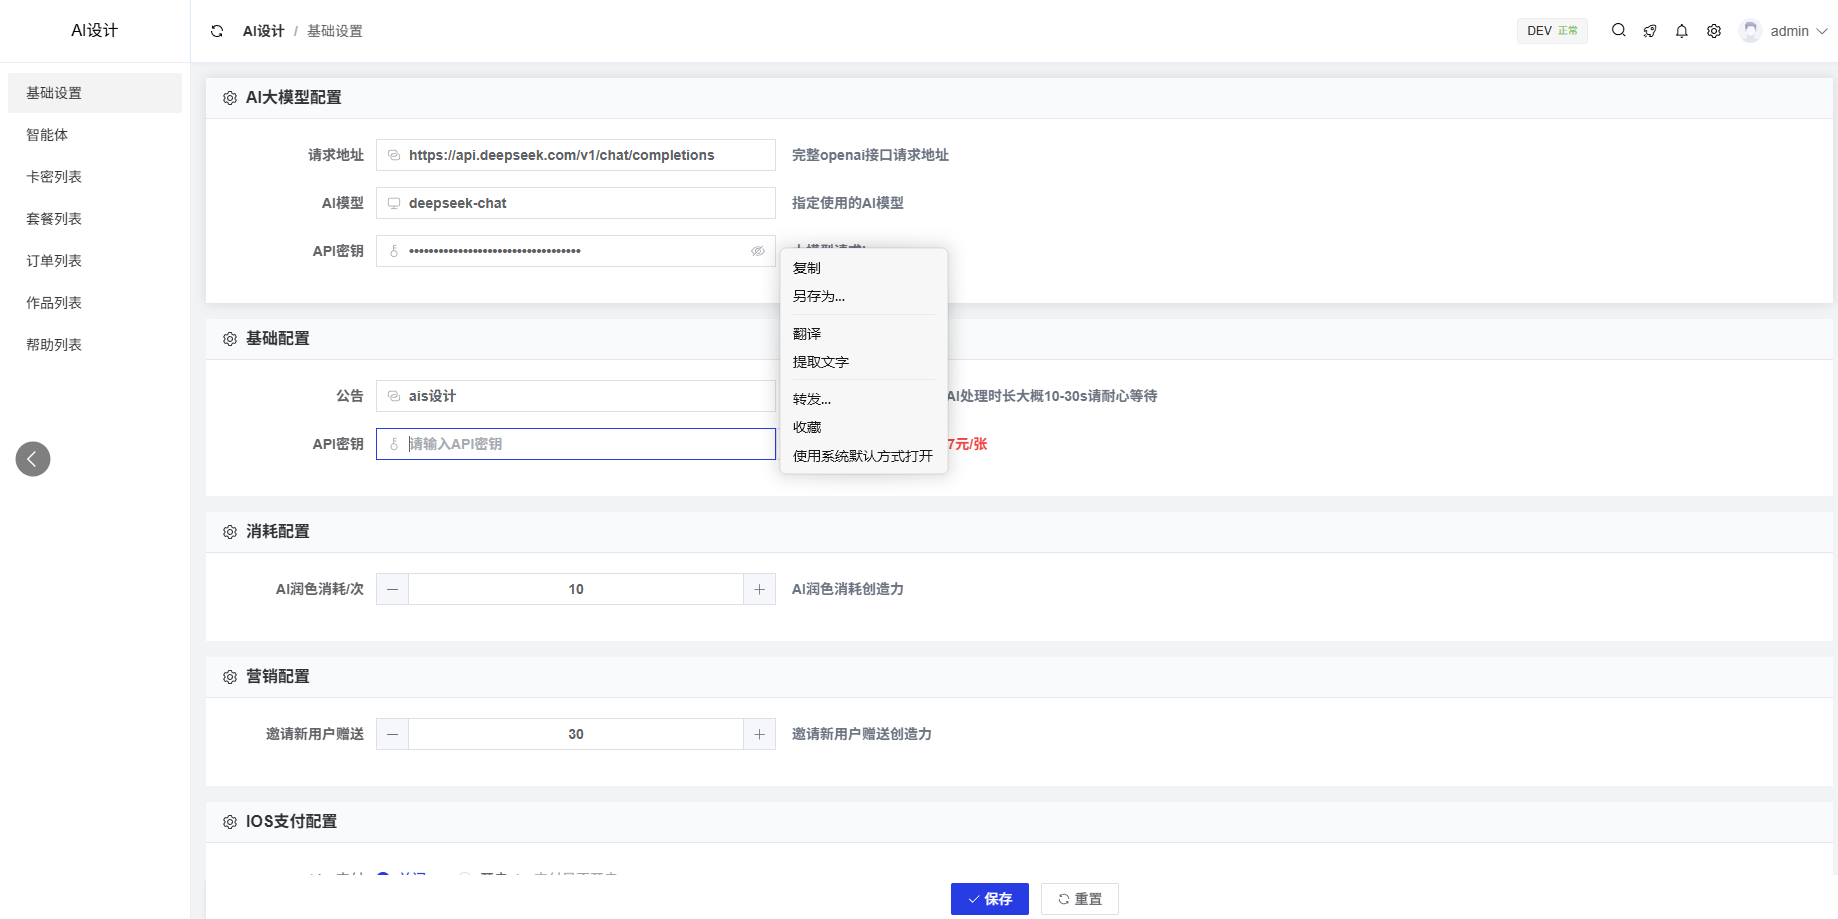
Task: Increase AI润色消耗/次 with the plus button
Action: (759, 589)
